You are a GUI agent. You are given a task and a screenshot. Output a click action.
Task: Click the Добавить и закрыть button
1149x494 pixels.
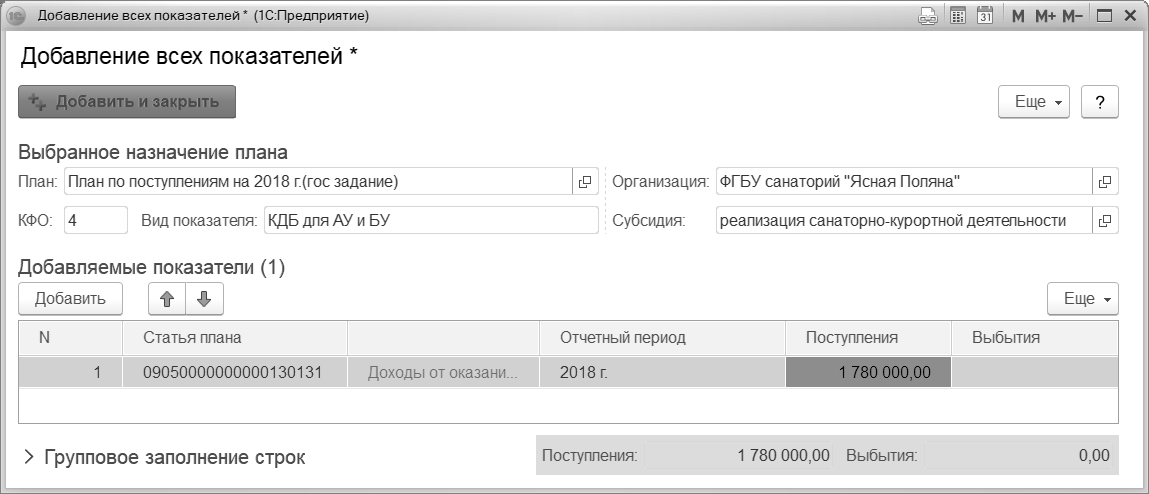[x=127, y=101]
